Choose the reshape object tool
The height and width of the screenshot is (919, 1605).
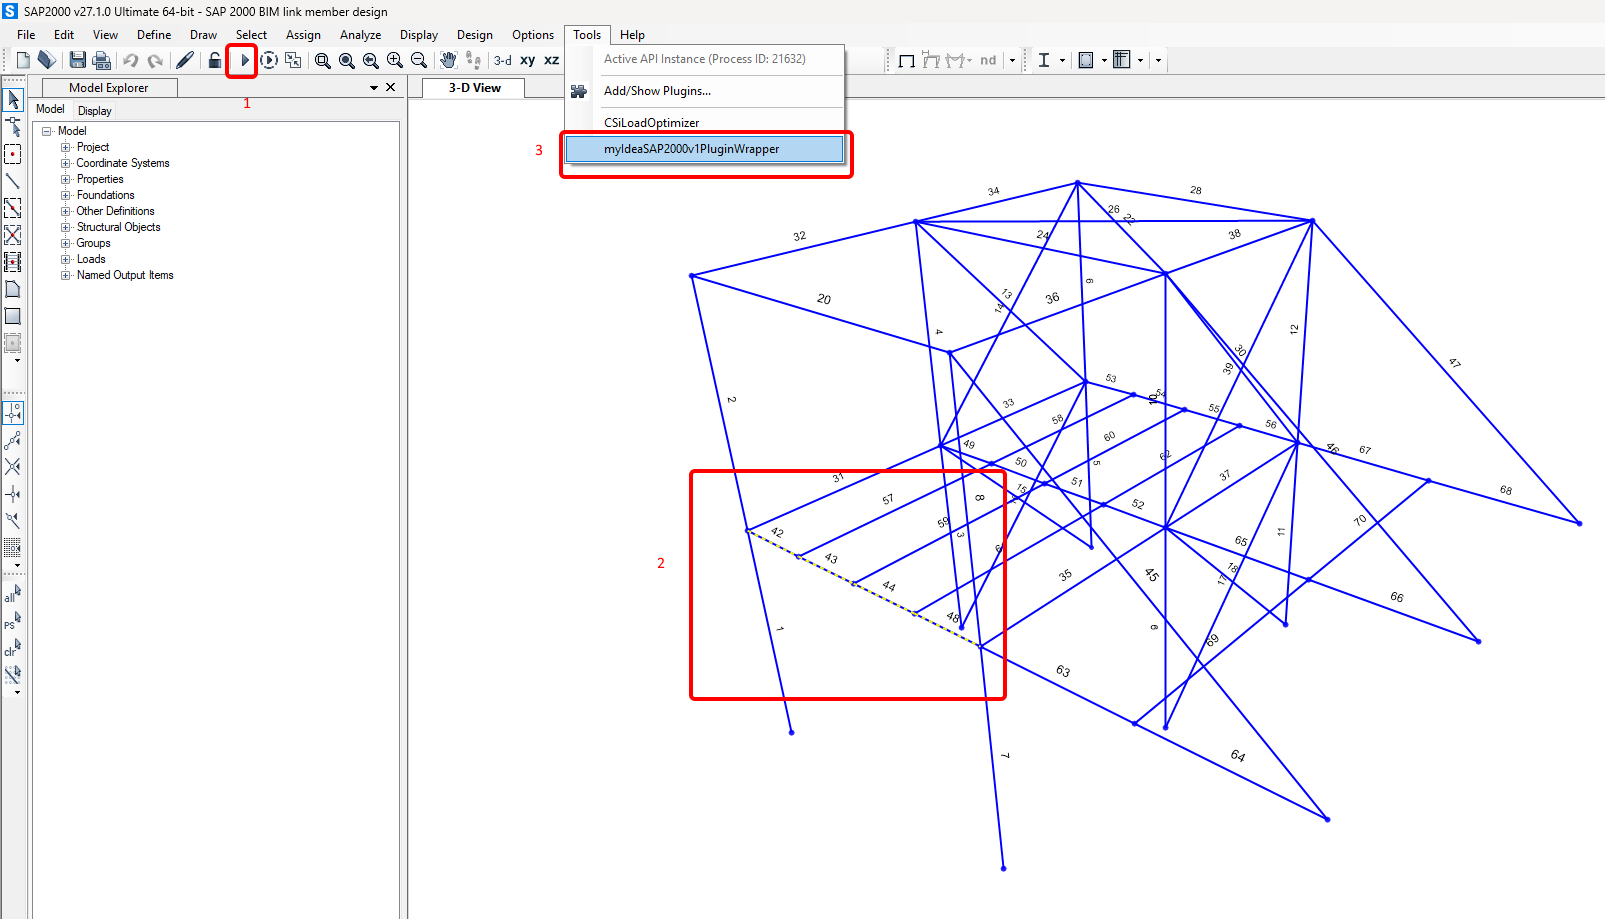click(x=13, y=127)
